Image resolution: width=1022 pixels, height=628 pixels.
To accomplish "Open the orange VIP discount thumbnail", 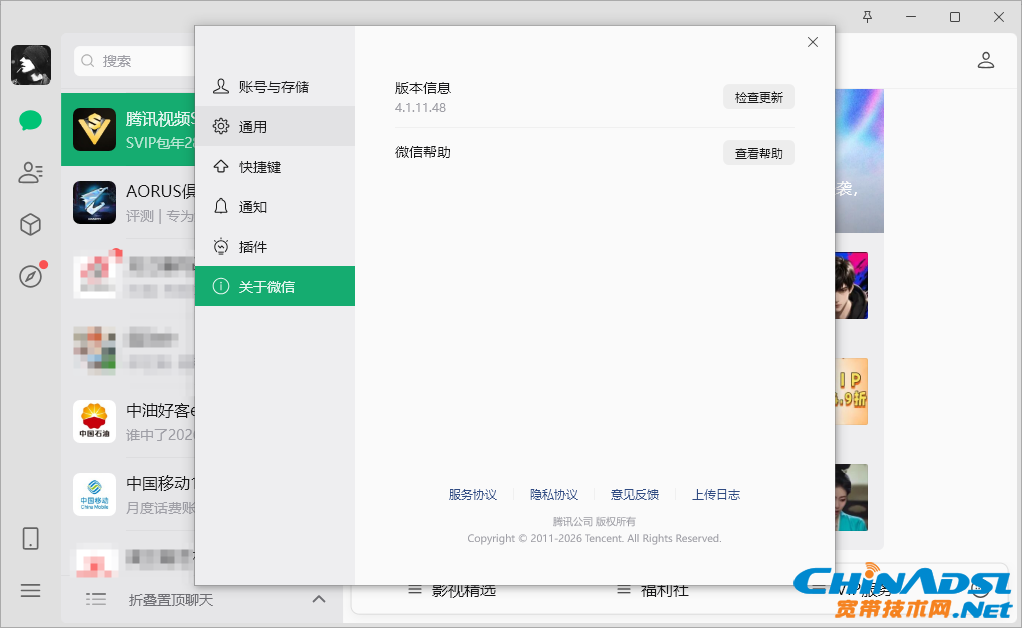I will point(851,392).
